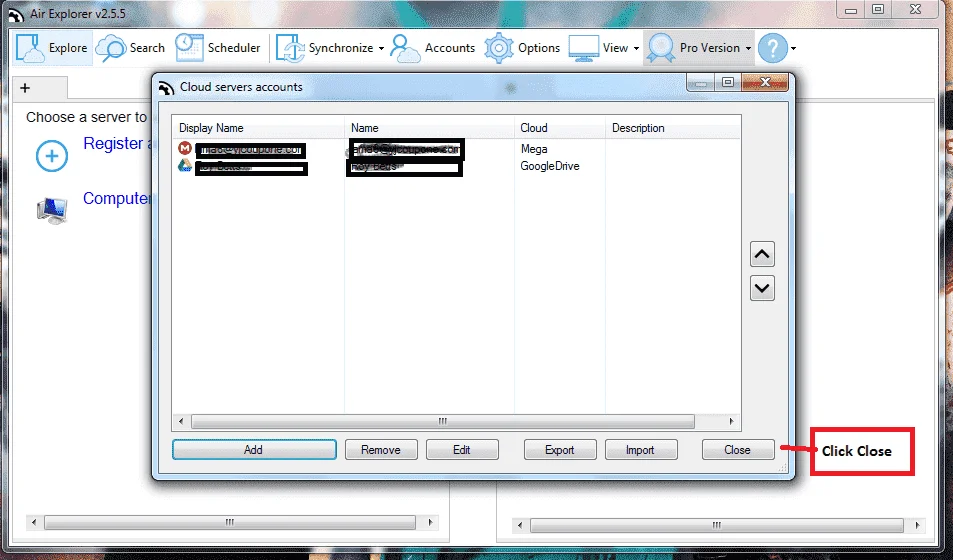The image size is (953, 560).
Task: Click the right pane horizontal scrollbar in the main window
Action: click(717, 525)
